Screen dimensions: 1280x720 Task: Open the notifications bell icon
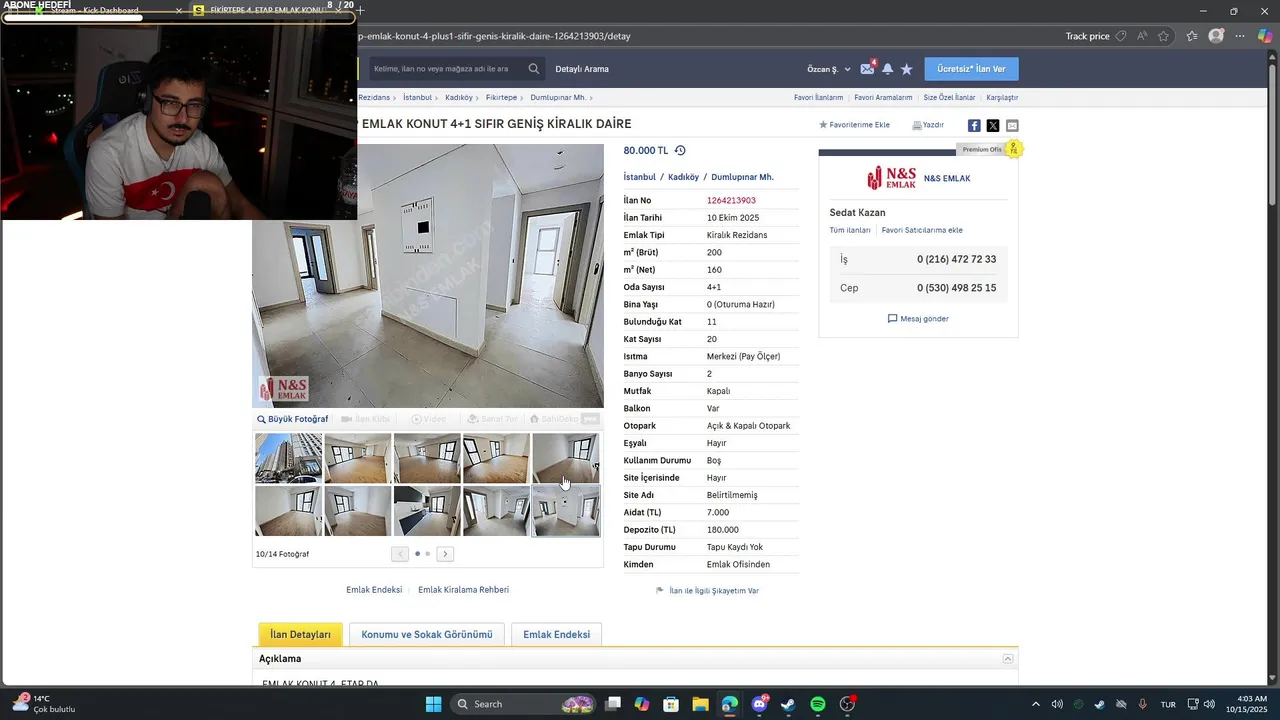[x=887, y=69]
